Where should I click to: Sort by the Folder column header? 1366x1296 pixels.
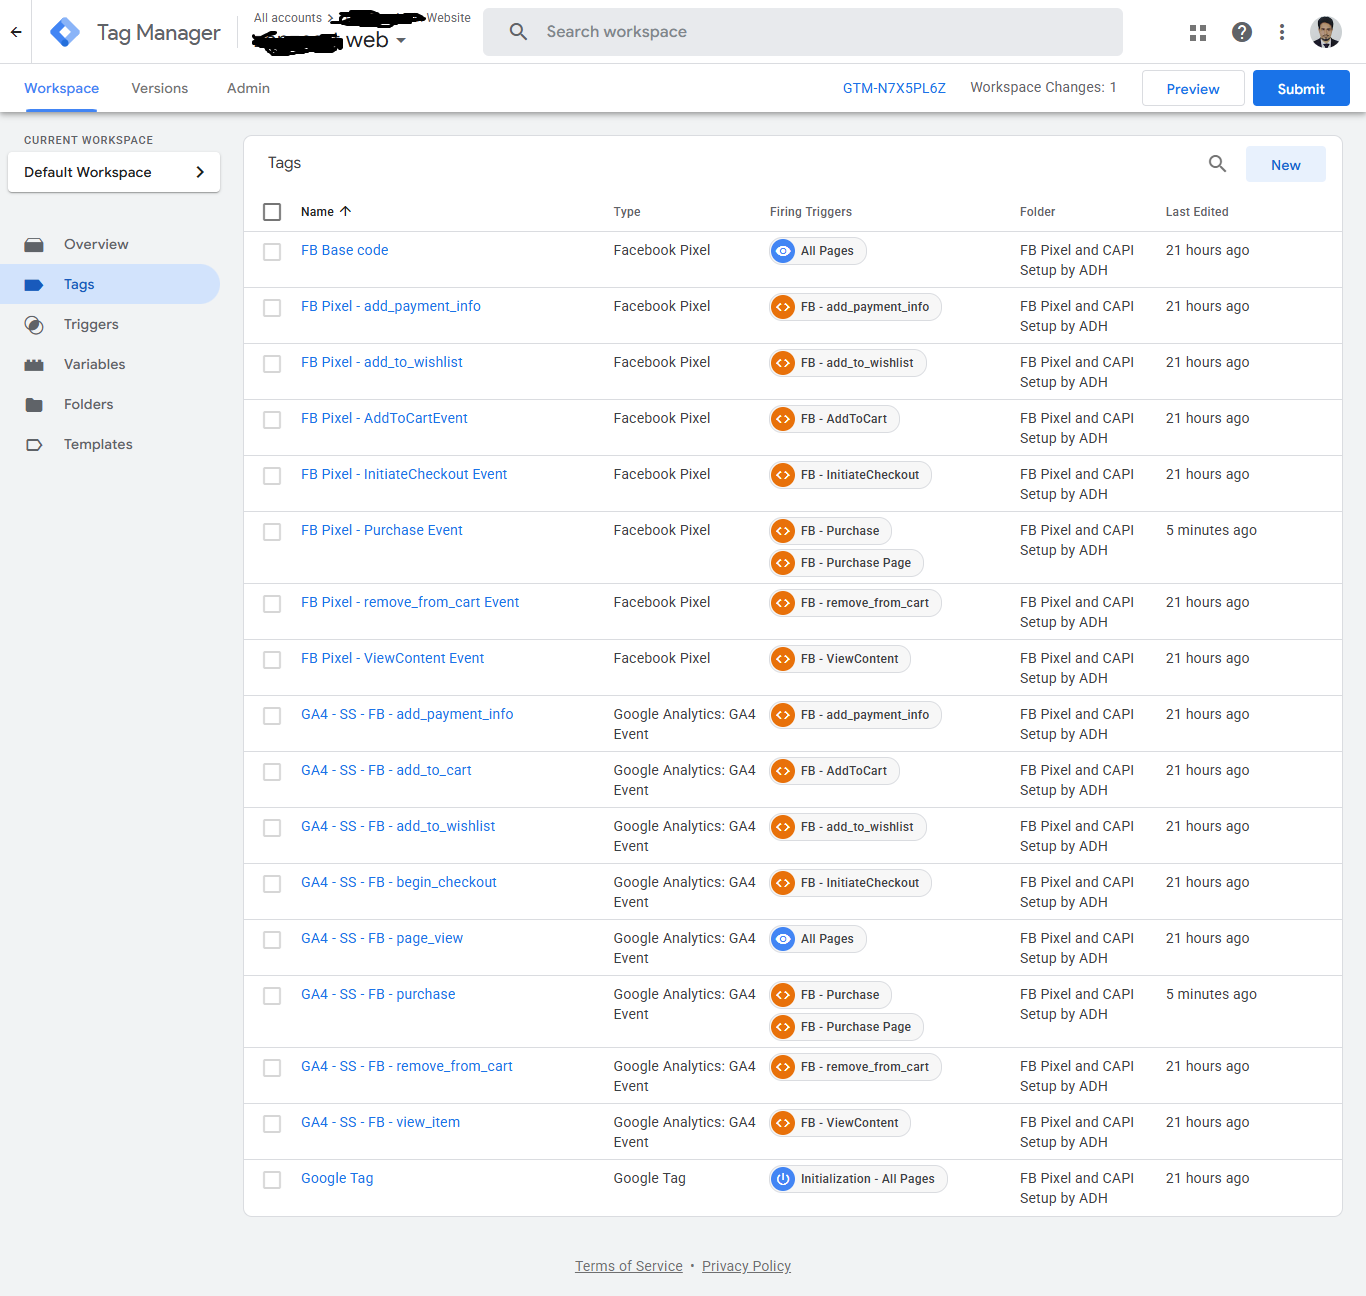[x=1037, y=212]
